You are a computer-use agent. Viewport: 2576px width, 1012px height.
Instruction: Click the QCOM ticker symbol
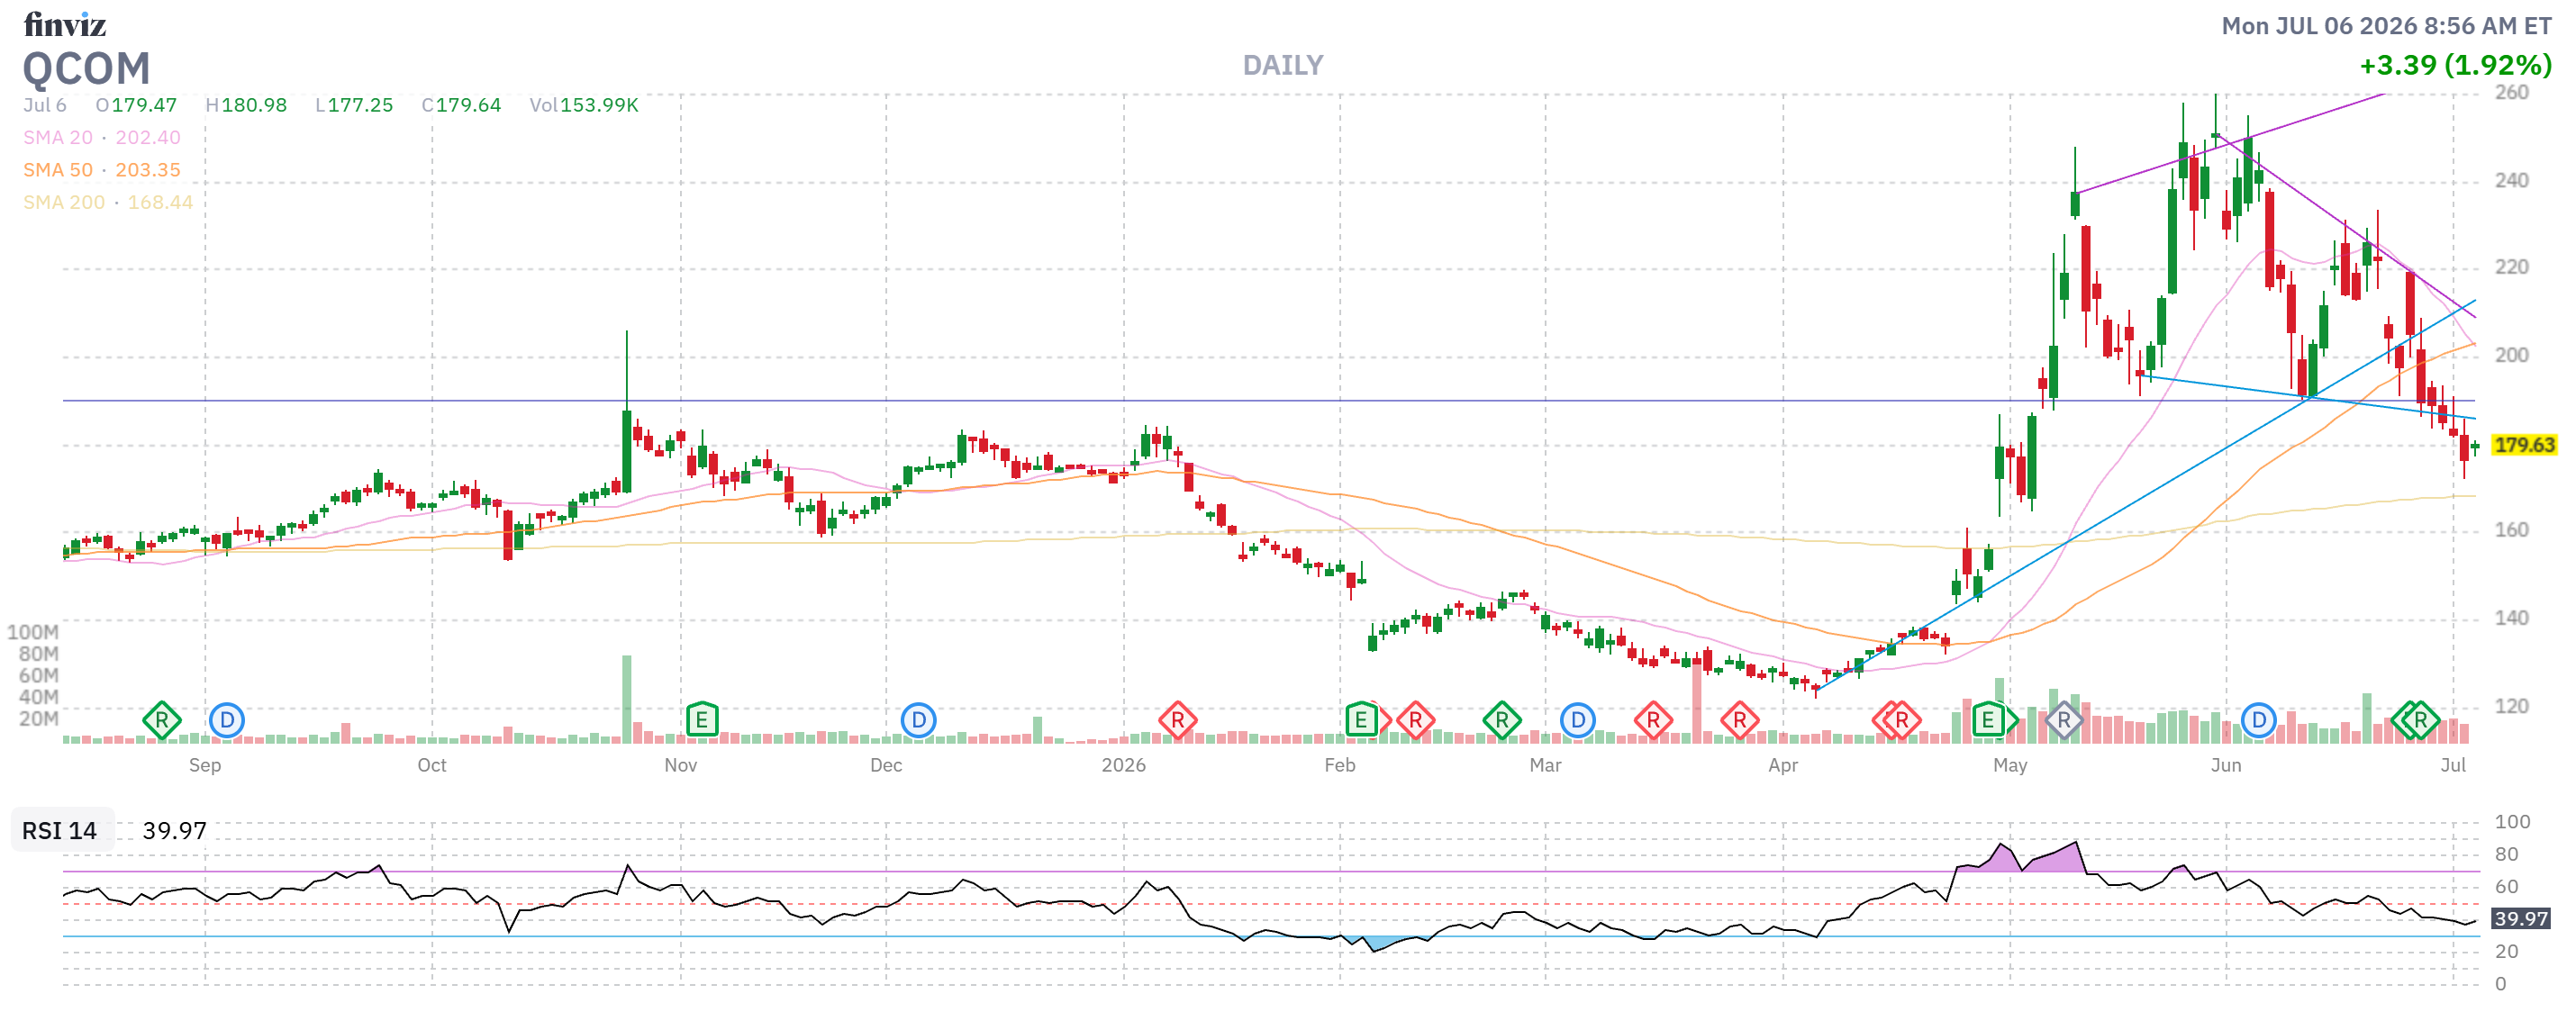(86, 69)
